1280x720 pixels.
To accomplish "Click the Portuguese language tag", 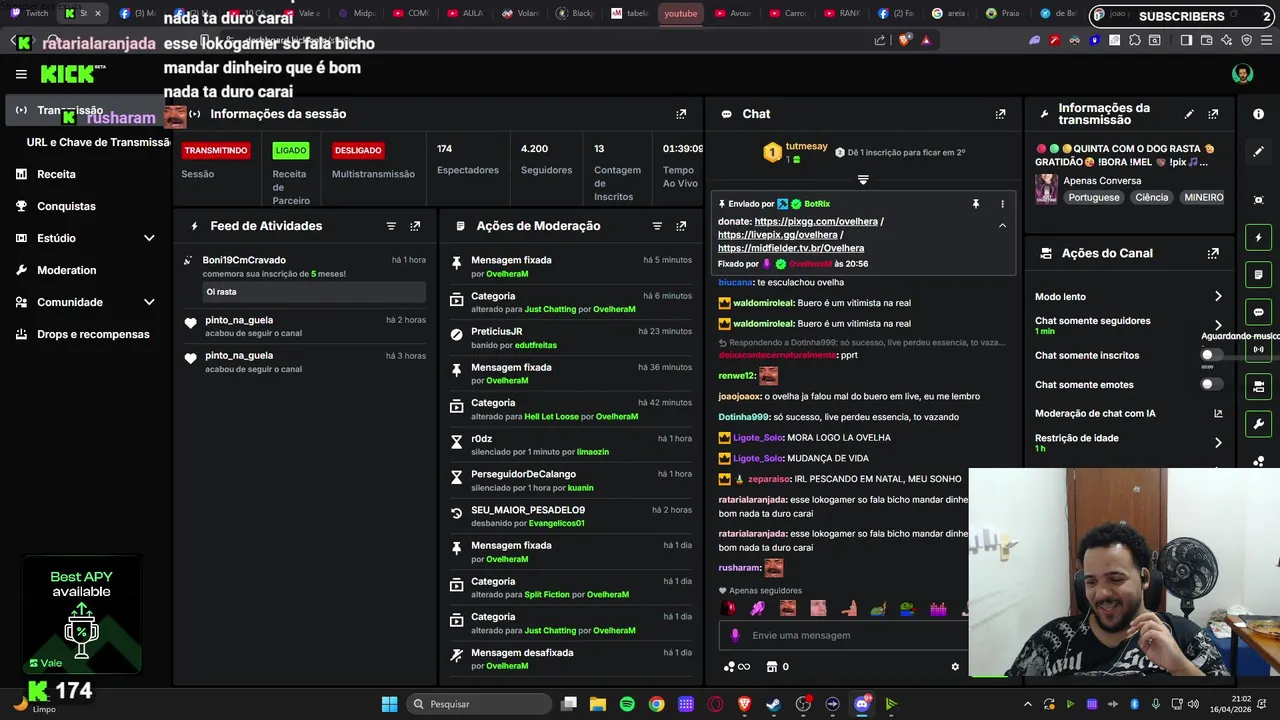I will (1093, 198).
